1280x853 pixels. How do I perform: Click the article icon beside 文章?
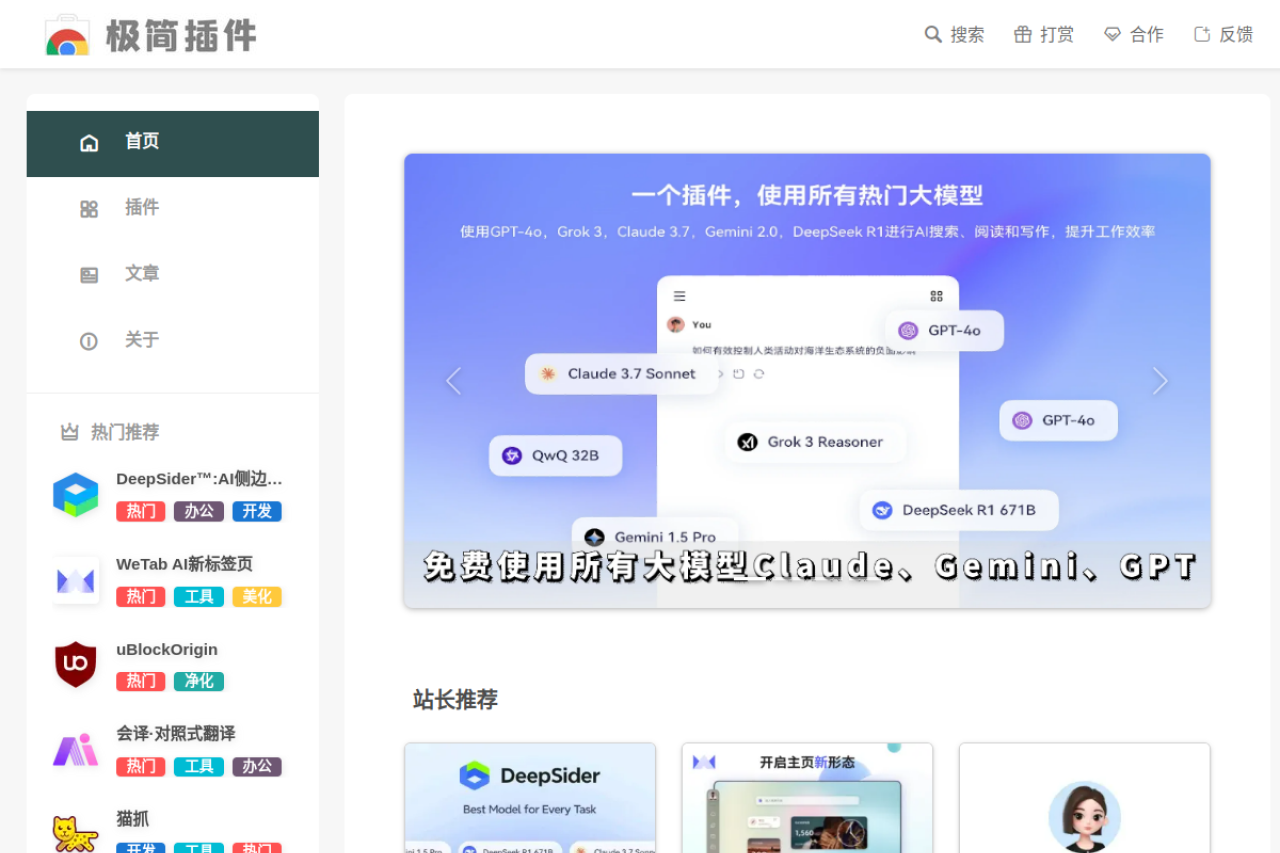pos(89,275)
